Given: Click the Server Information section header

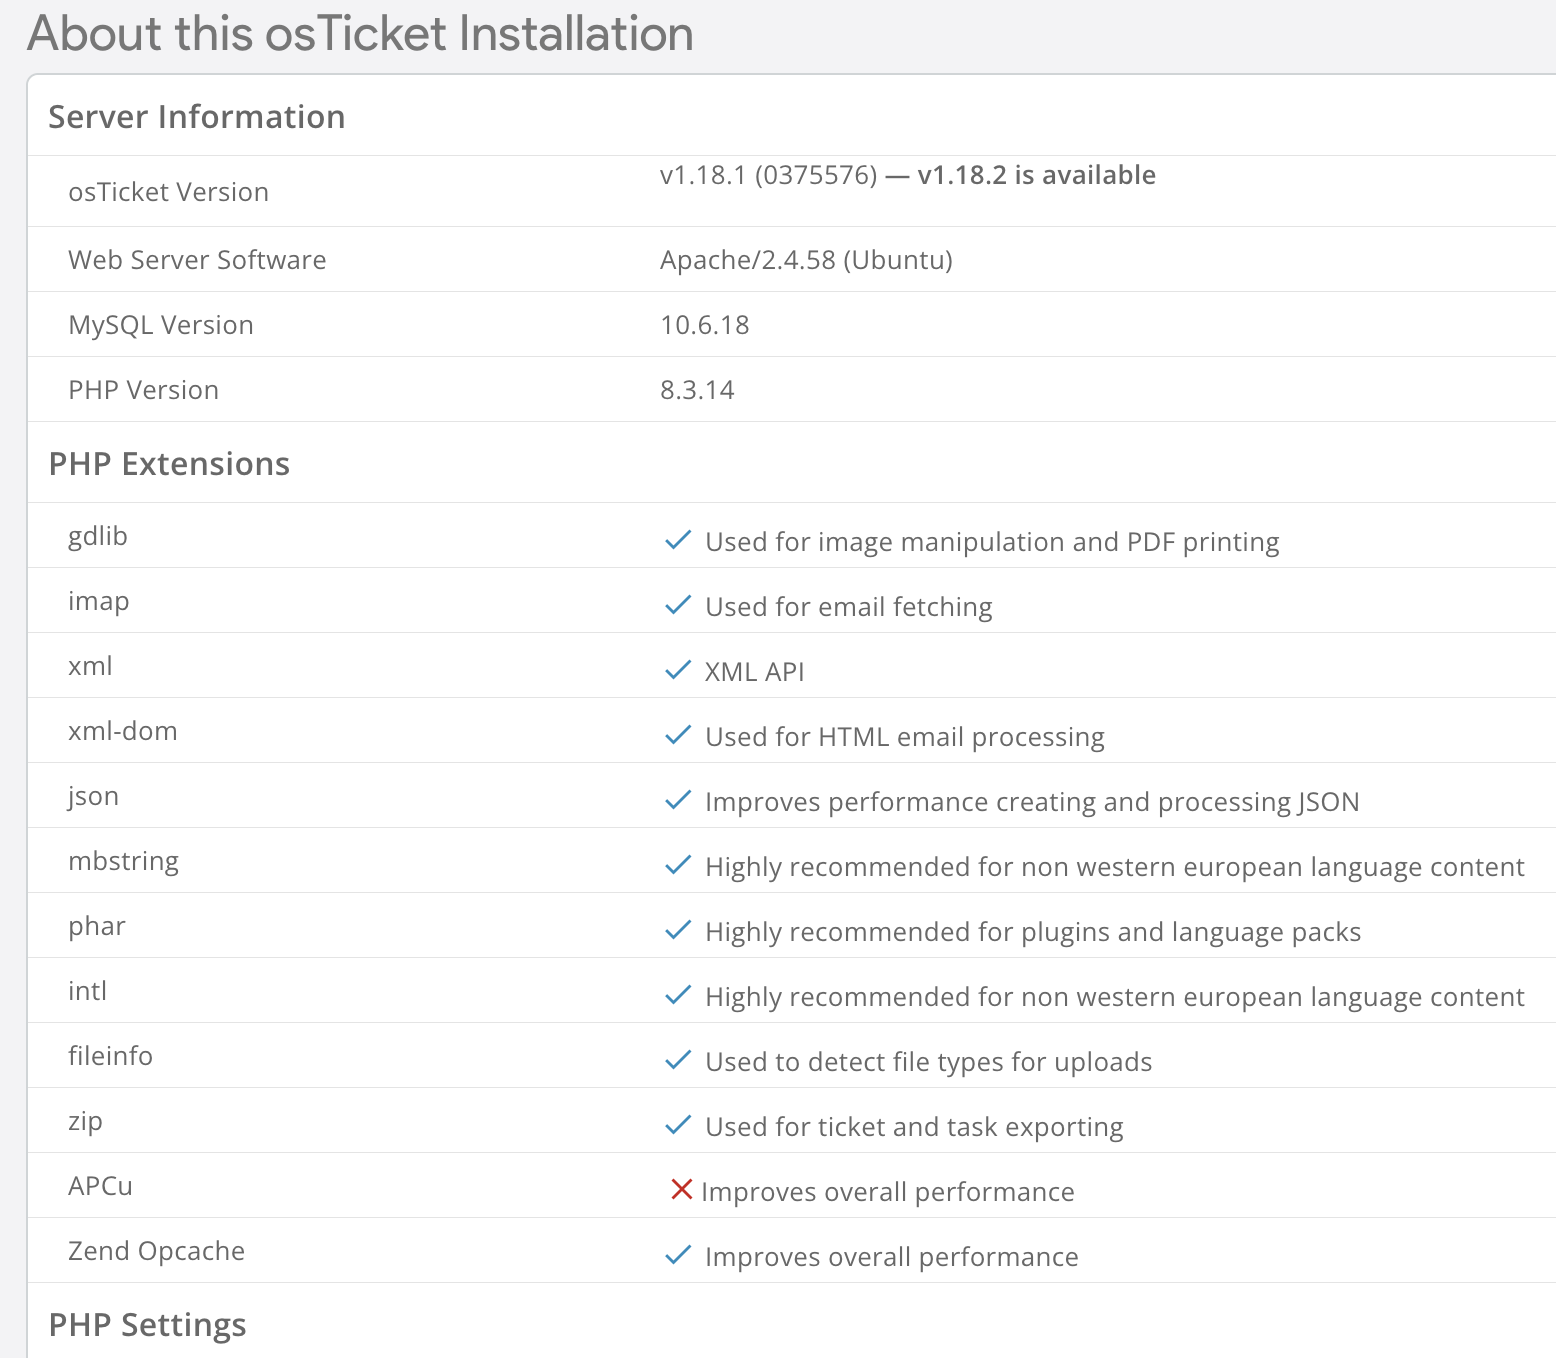Looking at the screenshot, I should [196, 117].
